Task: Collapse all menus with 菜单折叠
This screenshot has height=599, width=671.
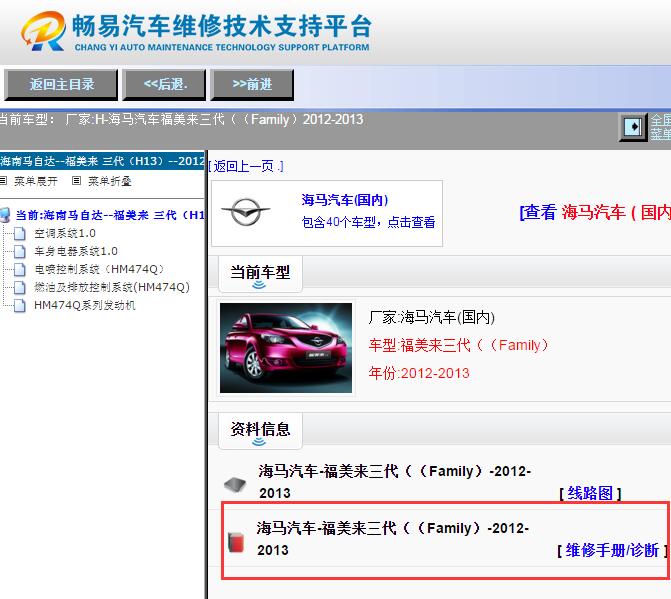Action: point(110,181)
